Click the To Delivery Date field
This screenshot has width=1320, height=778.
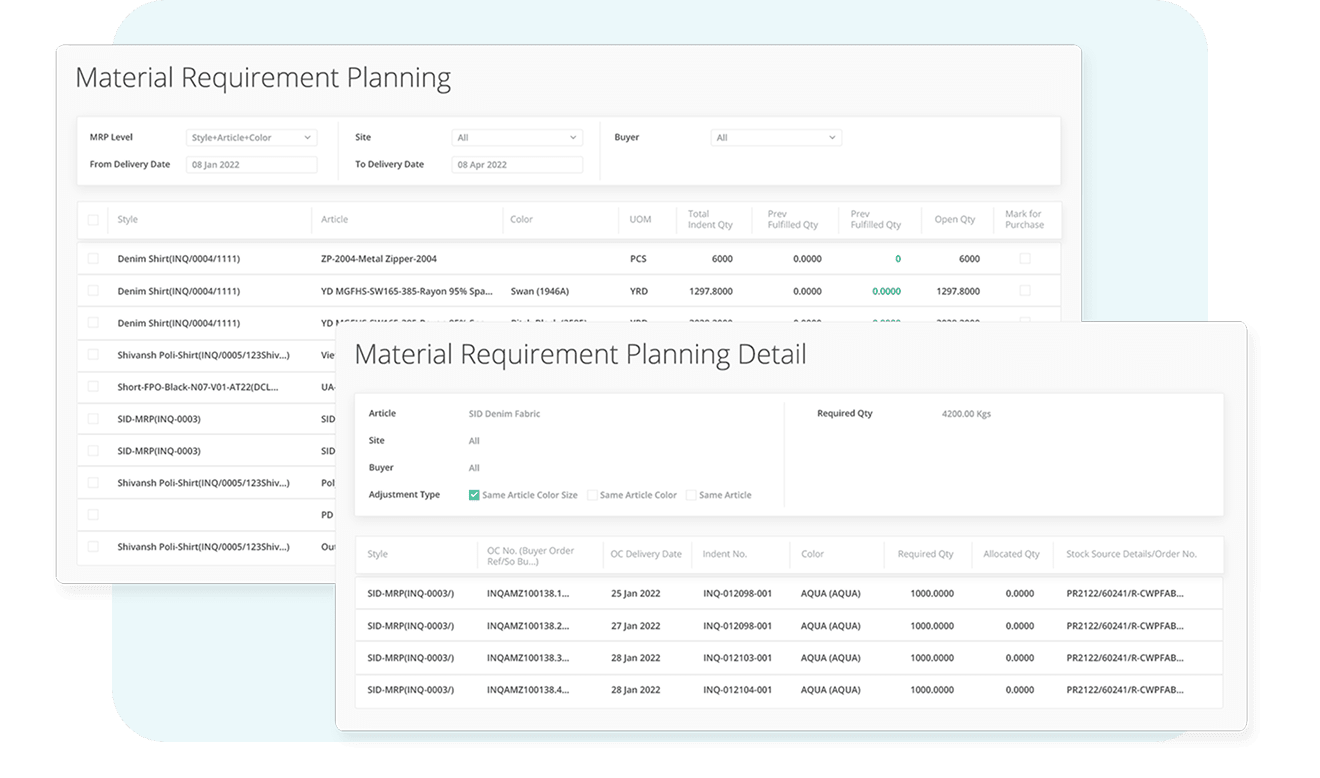(517, 165)
